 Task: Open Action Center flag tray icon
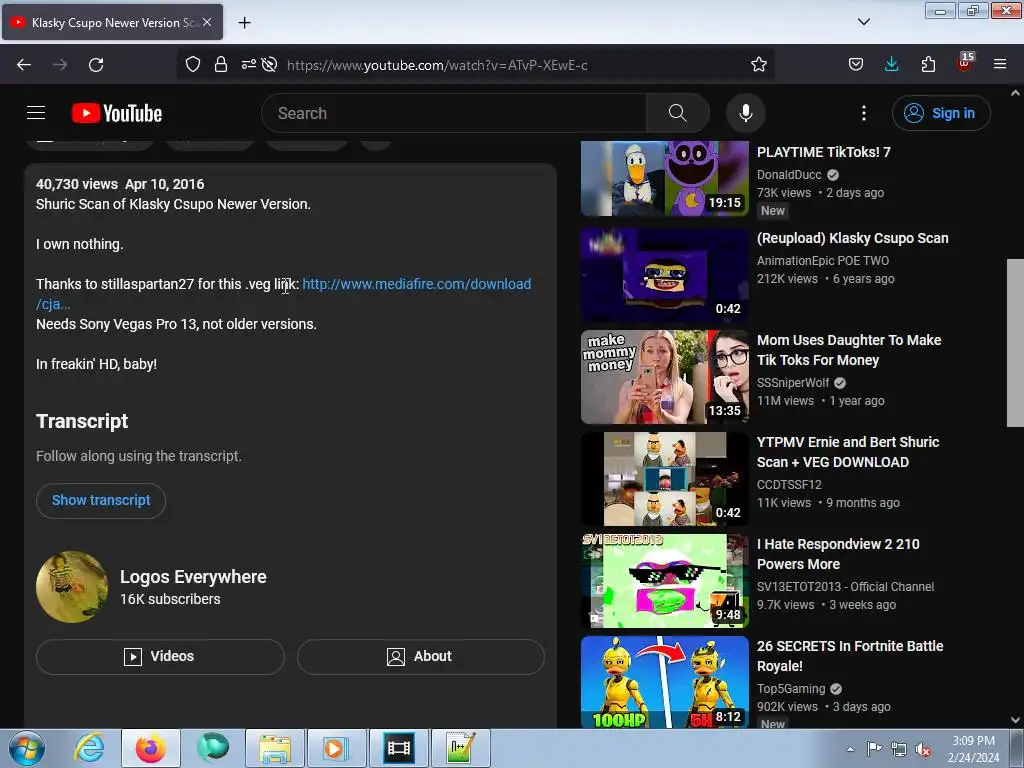[874, 749]
